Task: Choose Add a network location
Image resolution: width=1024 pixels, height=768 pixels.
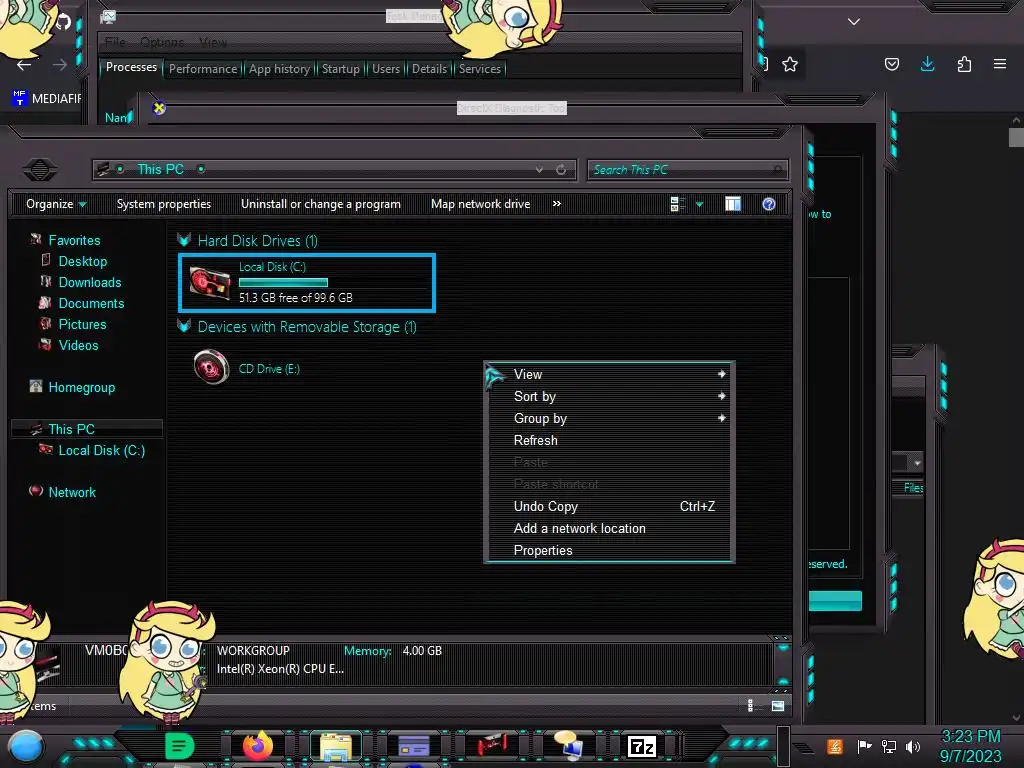Action: coord(609,528)
